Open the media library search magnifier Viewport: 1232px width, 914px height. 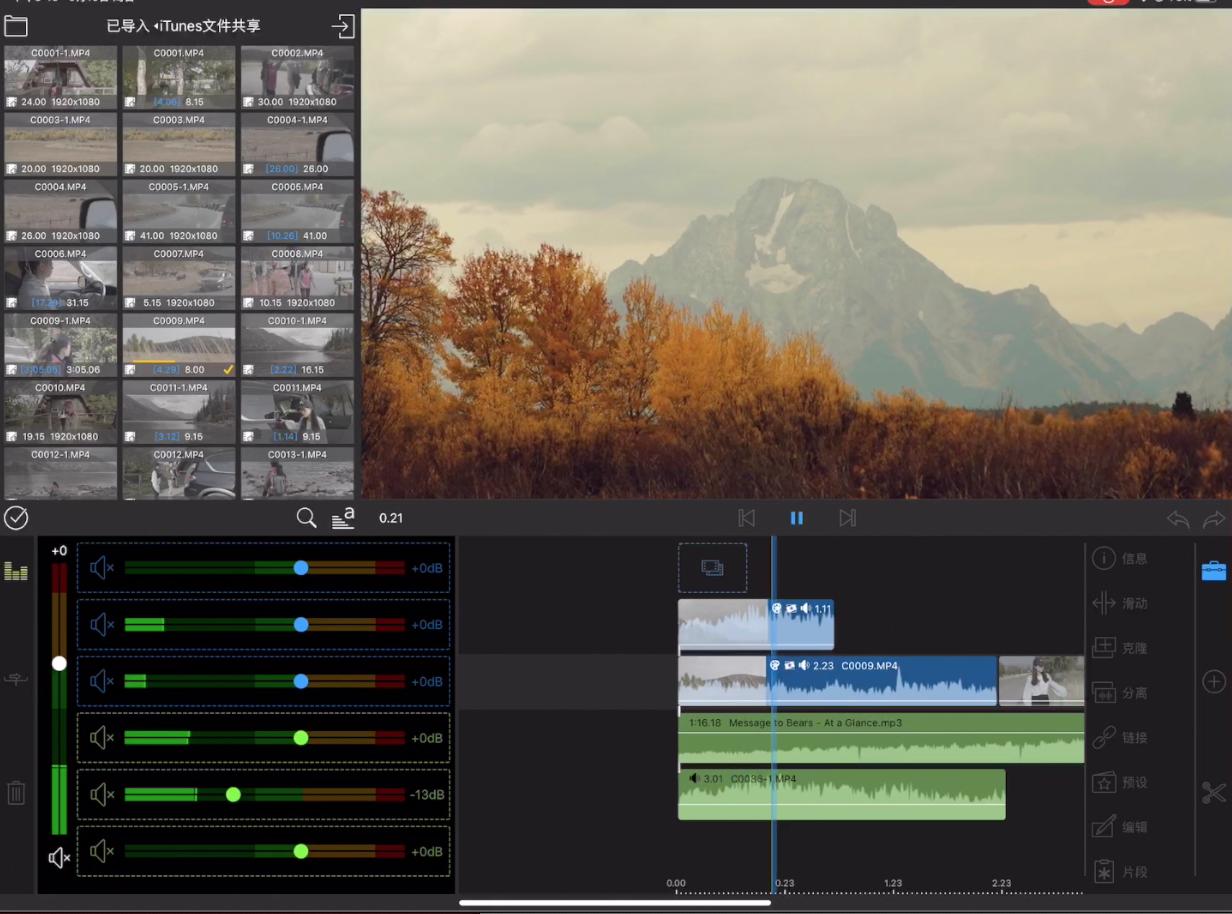tap(306, 518)
